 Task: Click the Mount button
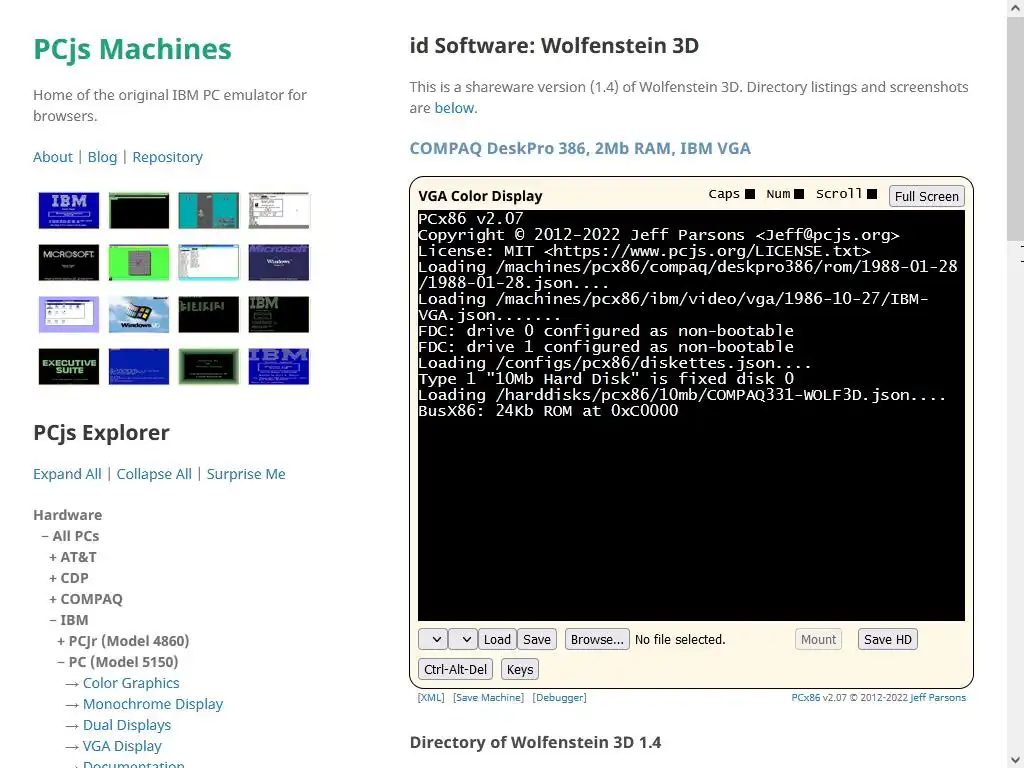click(818, 639)
